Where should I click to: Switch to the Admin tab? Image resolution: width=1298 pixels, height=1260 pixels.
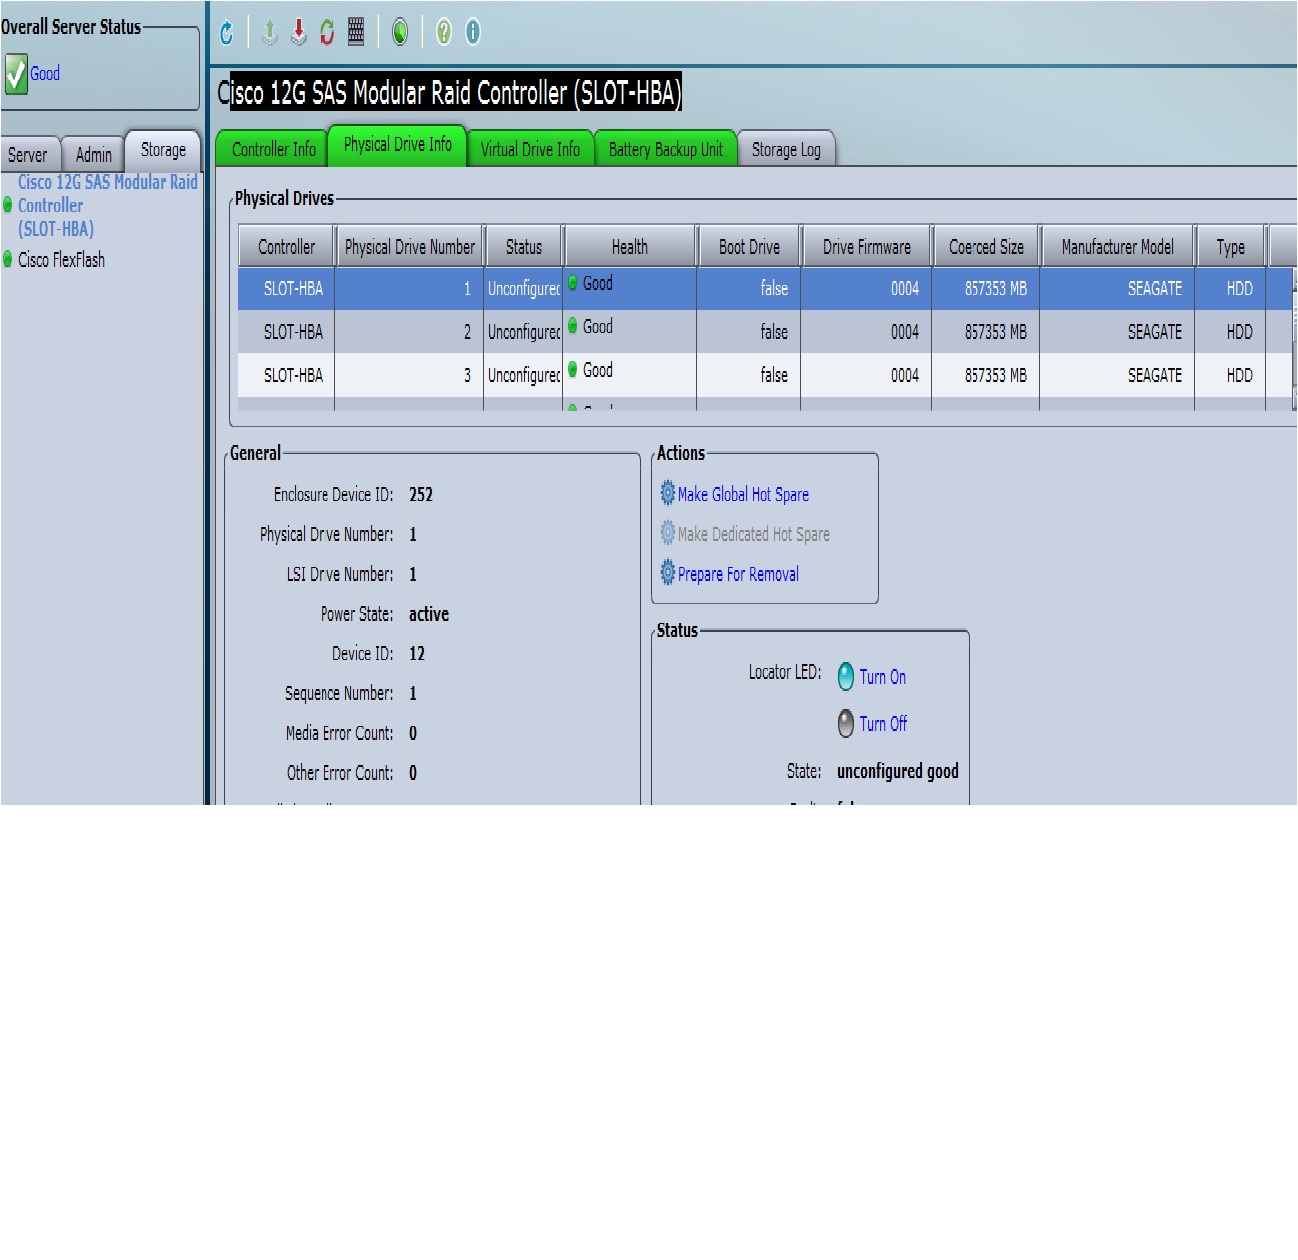tap(94, 155)
